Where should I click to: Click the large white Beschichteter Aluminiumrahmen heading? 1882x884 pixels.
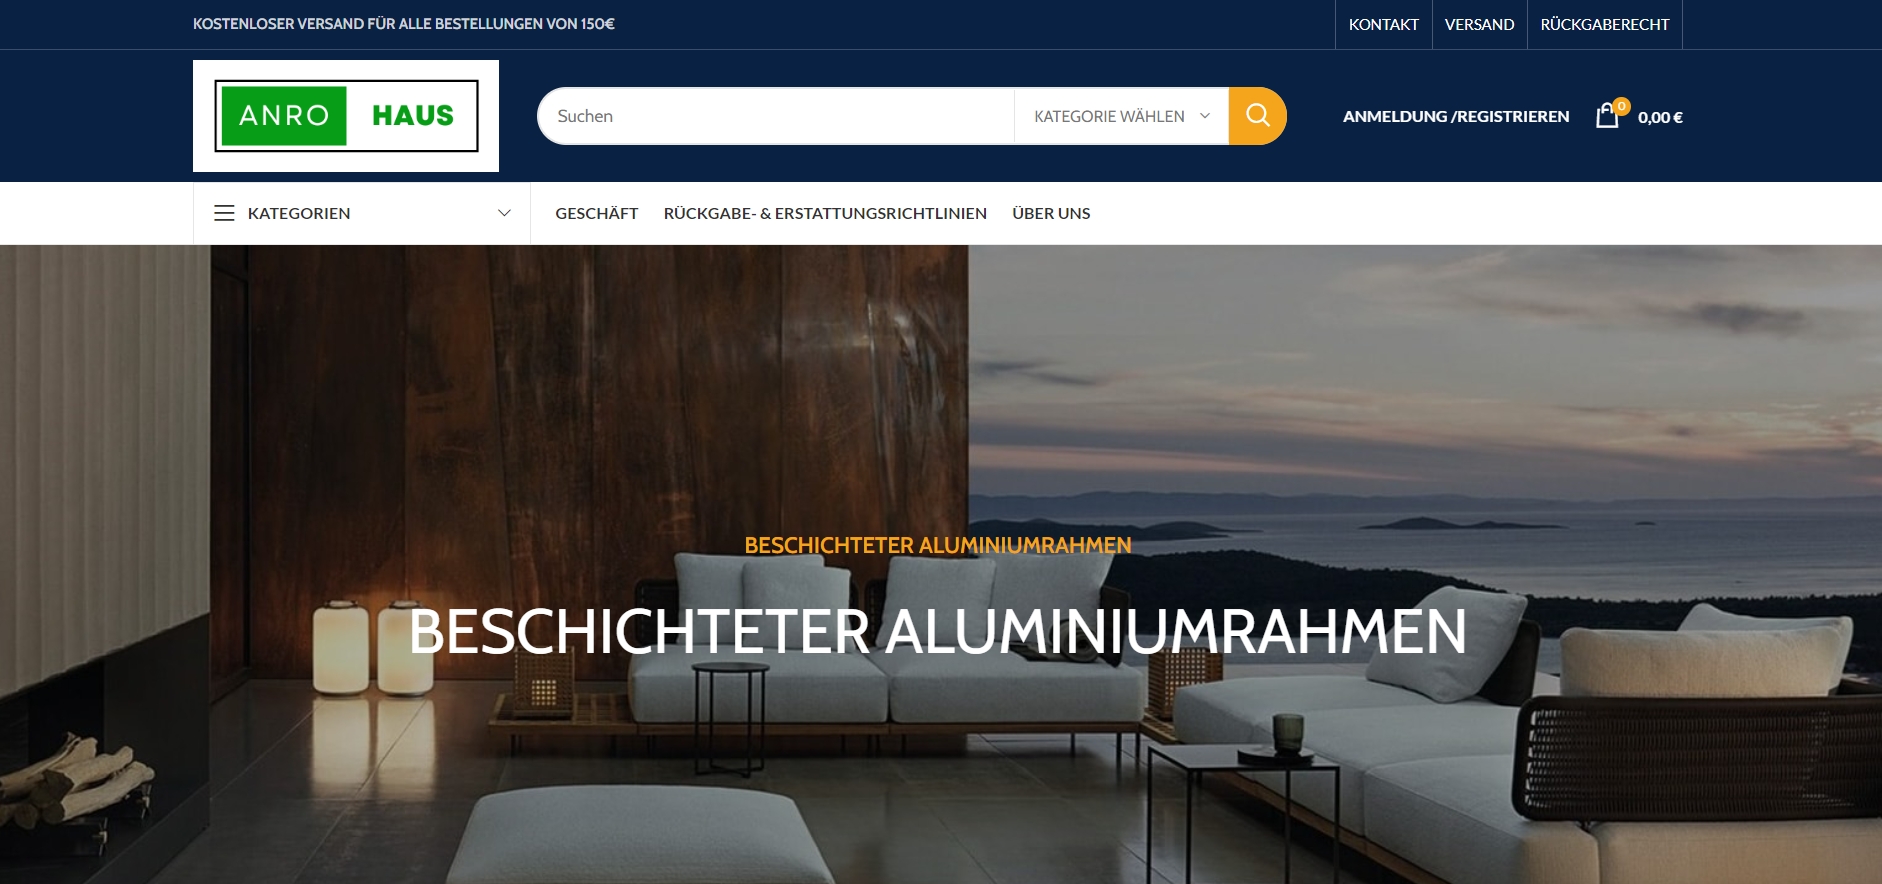coord(938,632)
